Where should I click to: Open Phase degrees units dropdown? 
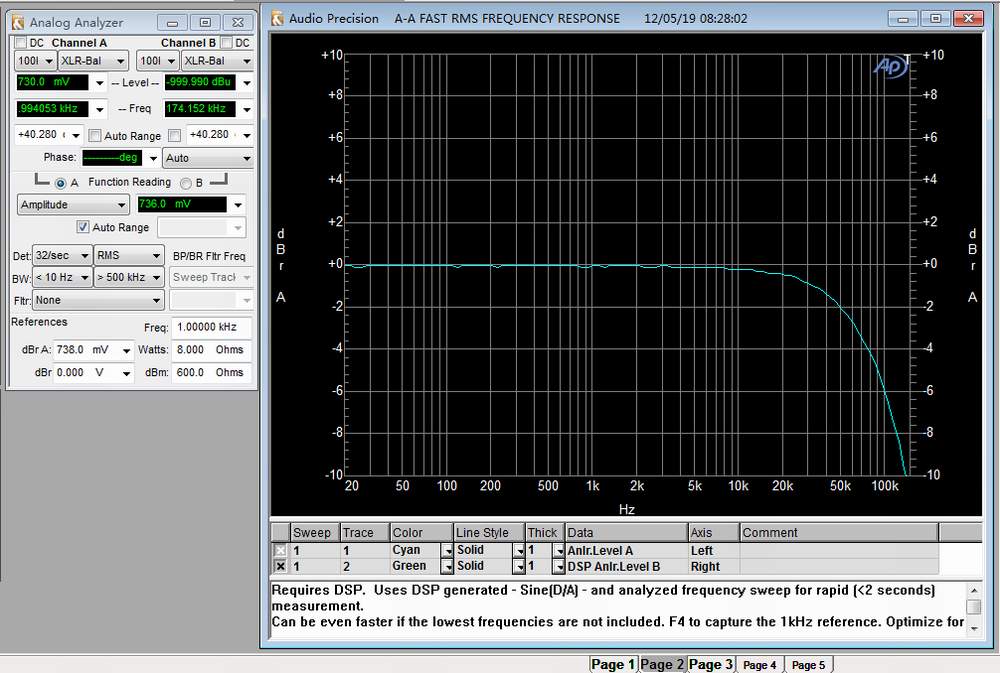coord(153,158)
